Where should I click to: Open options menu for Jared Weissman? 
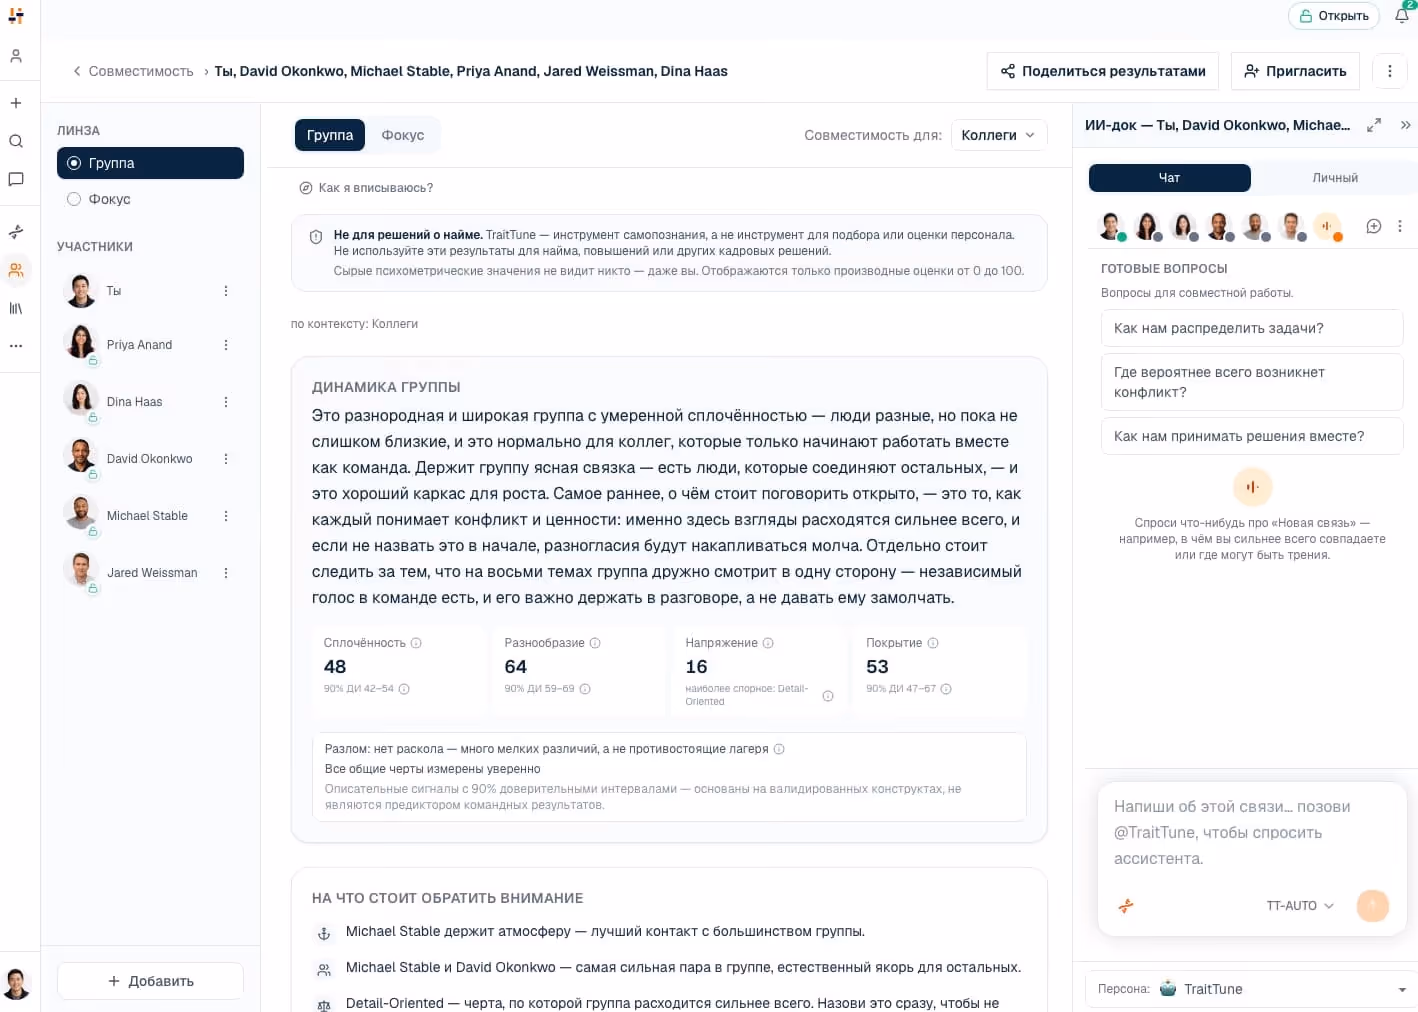(226, 573)
